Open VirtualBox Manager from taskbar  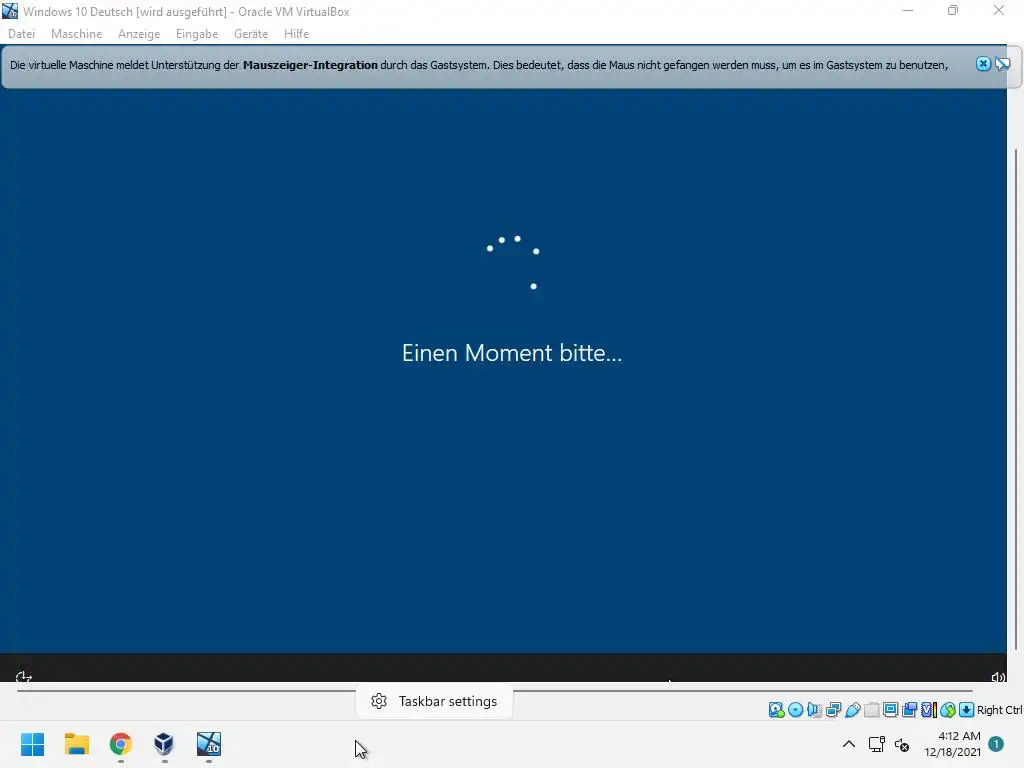[164, 744]
